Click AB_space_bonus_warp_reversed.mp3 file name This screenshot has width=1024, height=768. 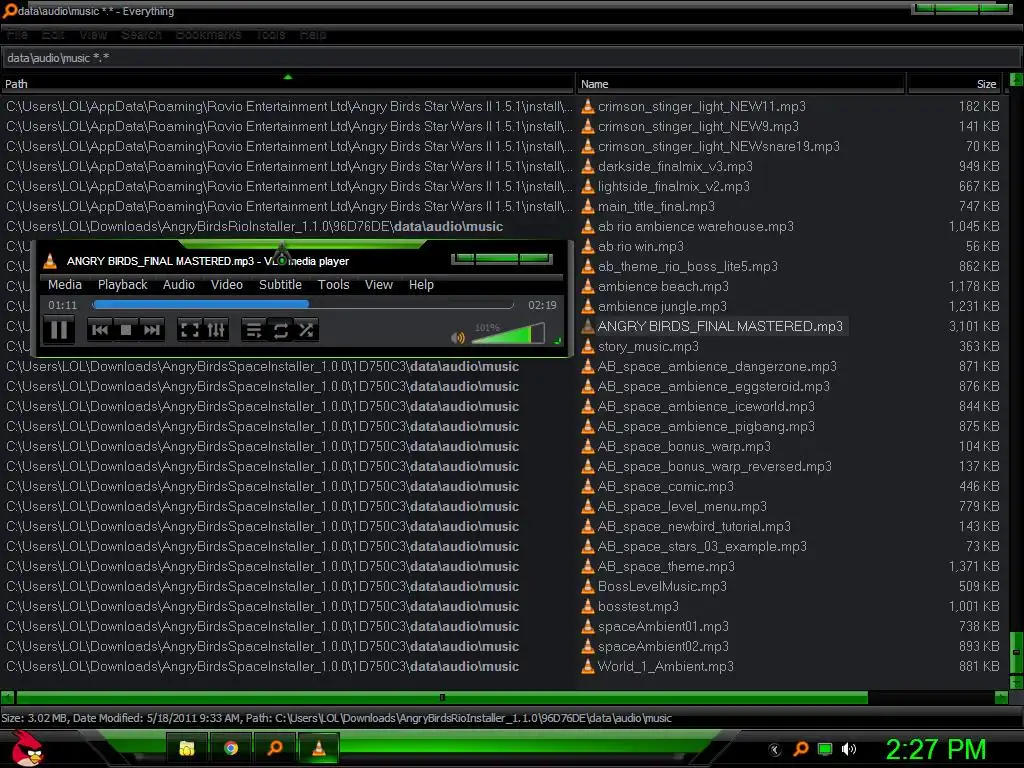tap(714, 466)
